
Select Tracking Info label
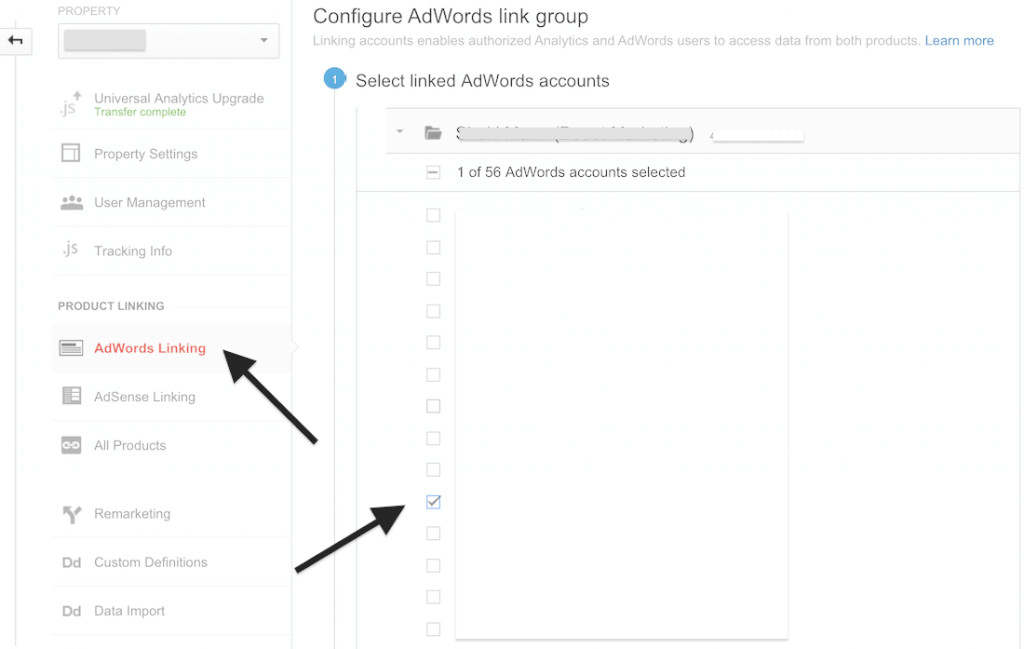[x=133, y=251]
